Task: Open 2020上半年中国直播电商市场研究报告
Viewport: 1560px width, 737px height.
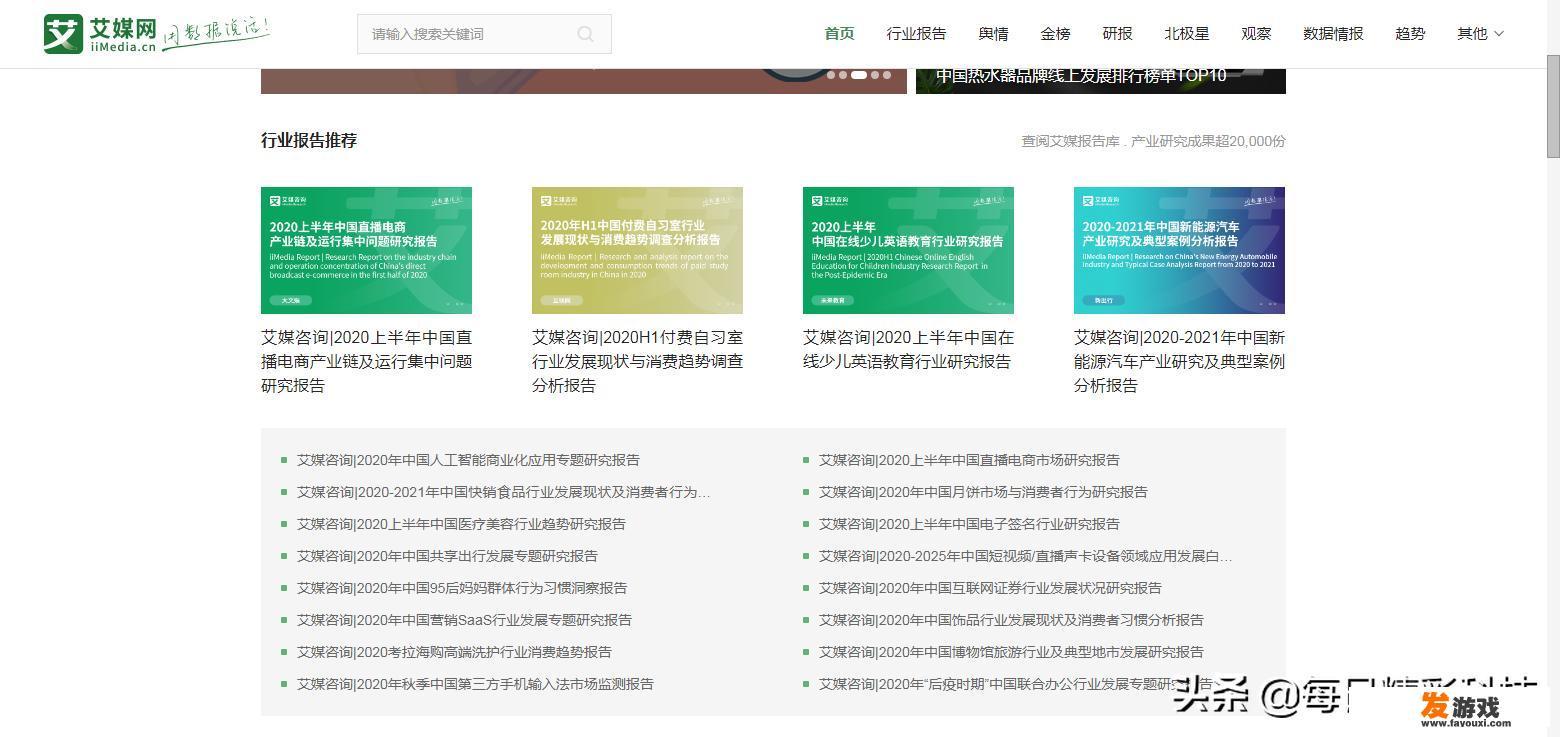Action: click(x=969, y=460)
